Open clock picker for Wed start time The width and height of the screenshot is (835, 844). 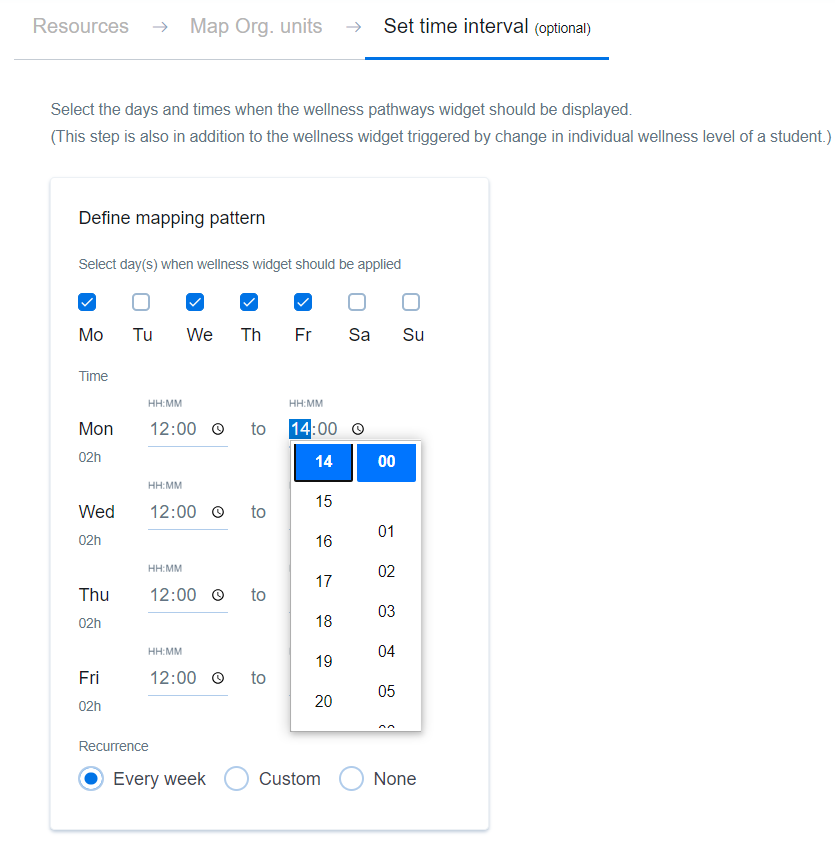coord(217,512)
